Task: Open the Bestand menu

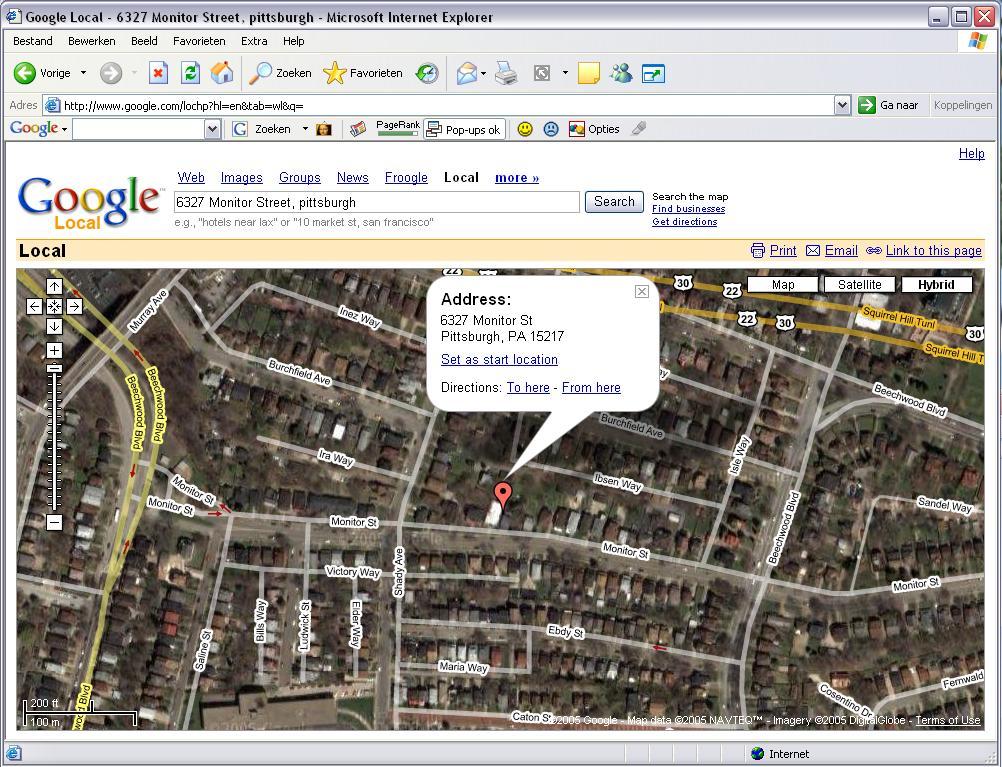Action: pos(33,41)
